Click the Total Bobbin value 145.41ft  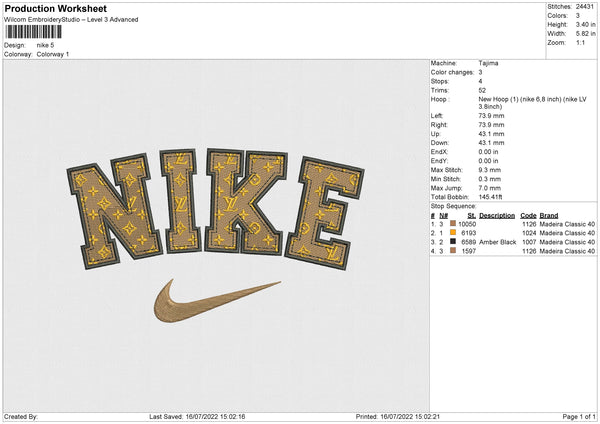[x=490, y=197]
